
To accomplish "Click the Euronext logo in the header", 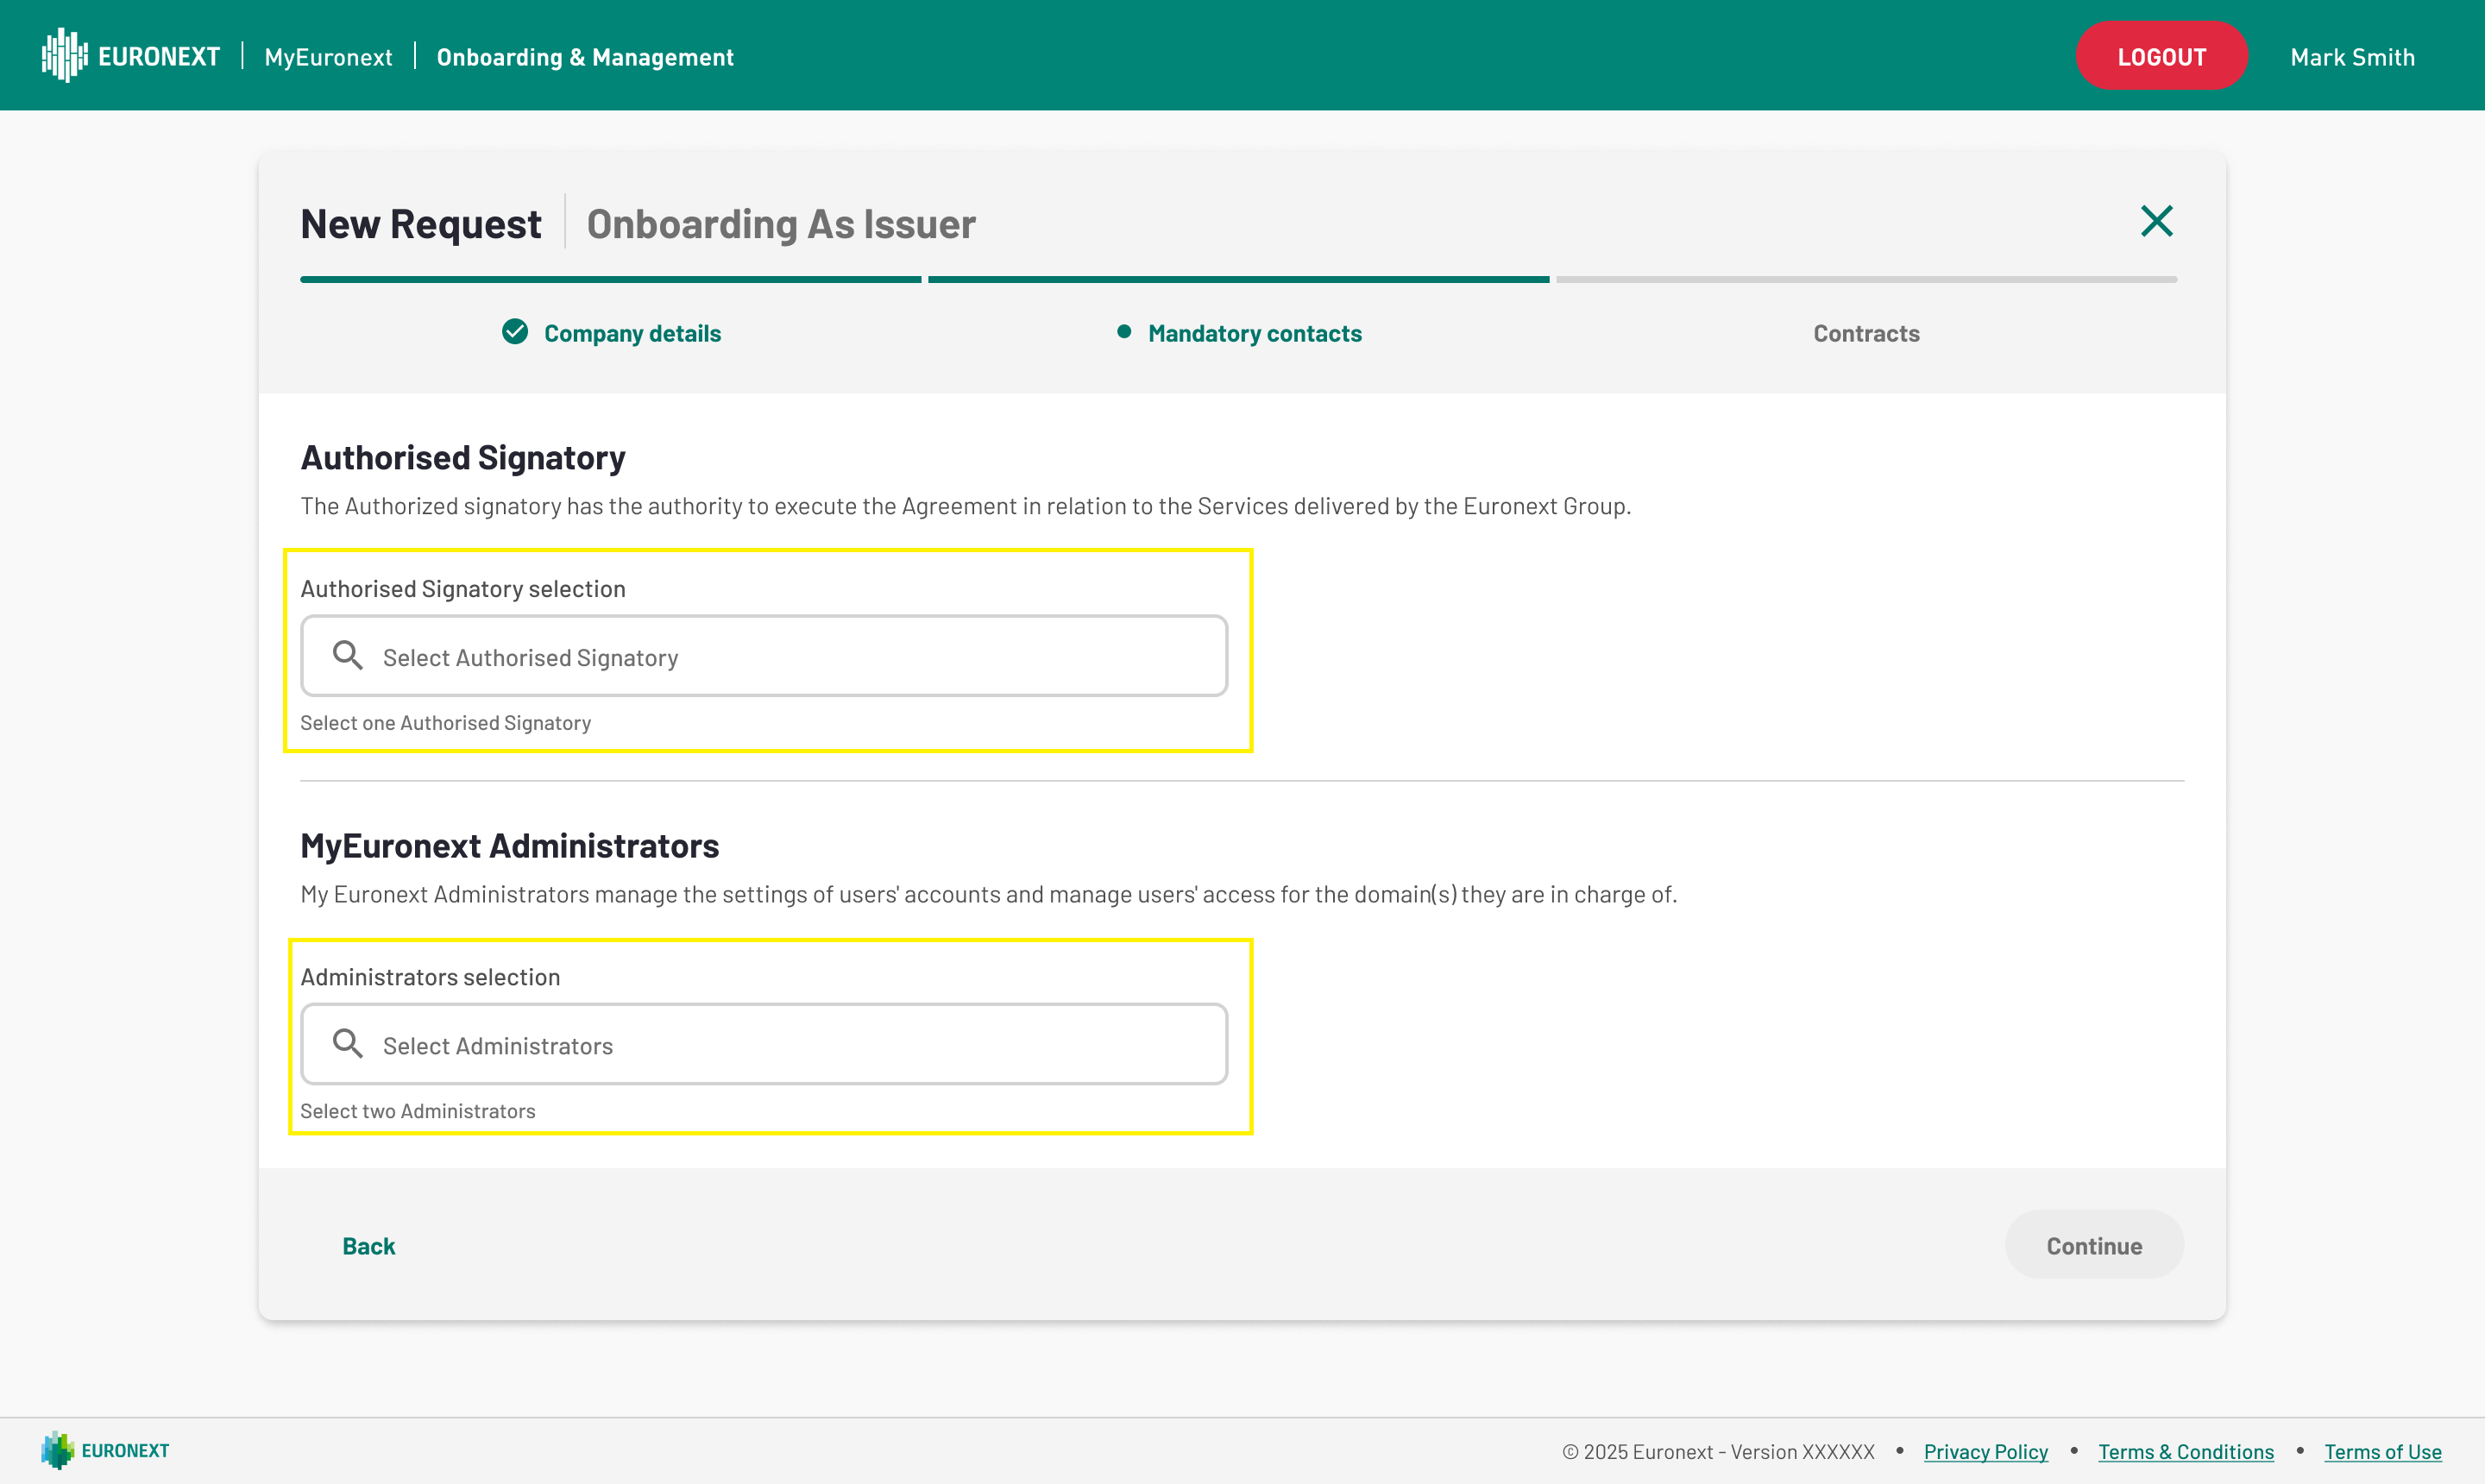I will (131, 56).
